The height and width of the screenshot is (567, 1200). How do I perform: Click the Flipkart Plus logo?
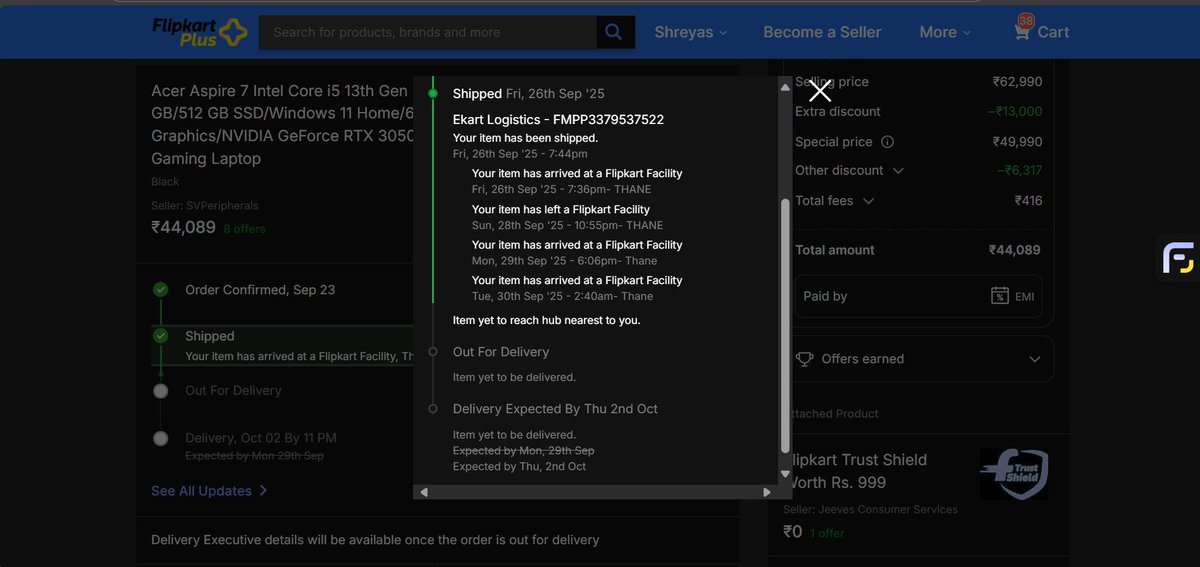tap(199, 32)
